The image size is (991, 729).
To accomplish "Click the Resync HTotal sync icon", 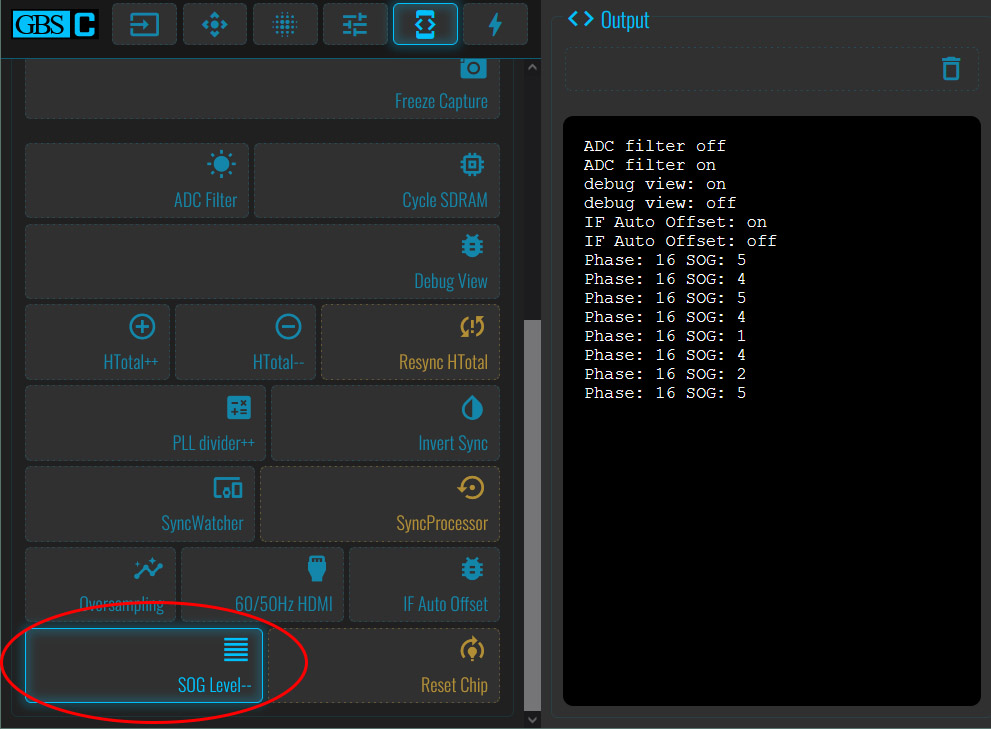I will point(472,326).
